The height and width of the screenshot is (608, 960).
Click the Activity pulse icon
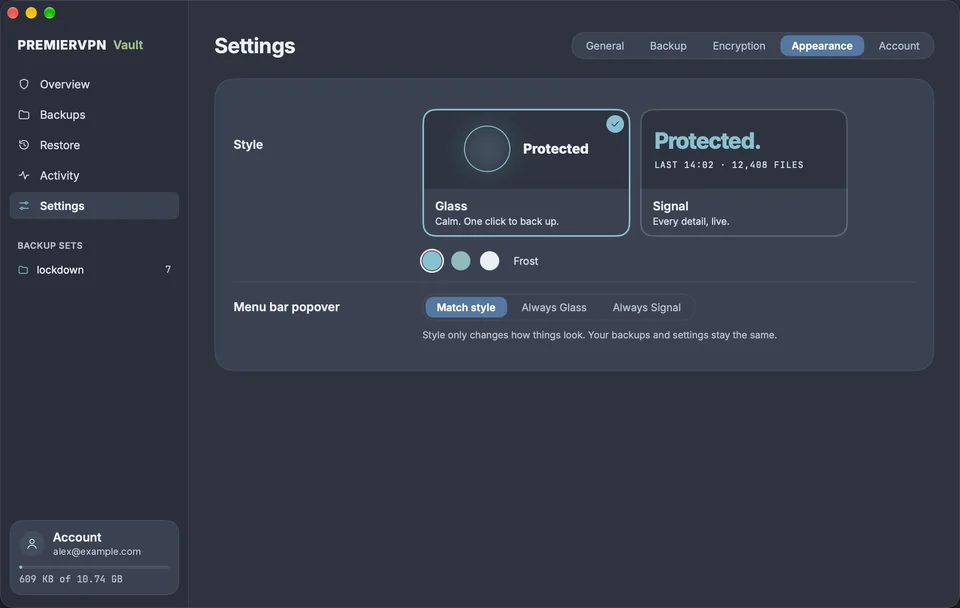pyautogui.click(x=24, y=176)
